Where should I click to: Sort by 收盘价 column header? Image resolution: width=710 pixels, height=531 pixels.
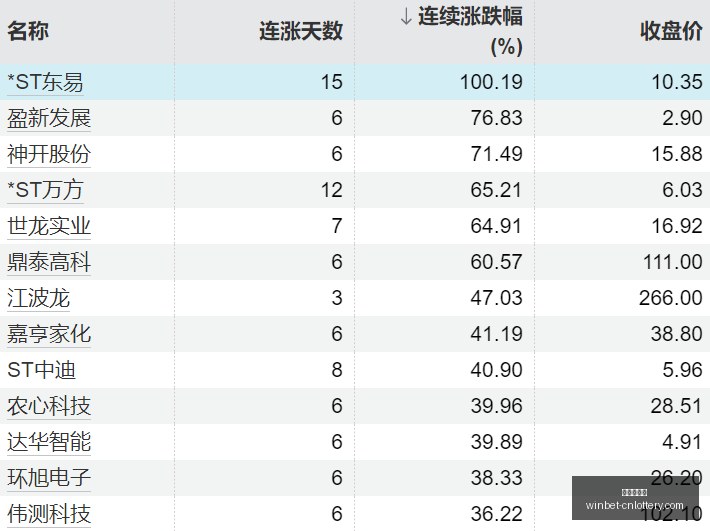[x=671, y=31]
